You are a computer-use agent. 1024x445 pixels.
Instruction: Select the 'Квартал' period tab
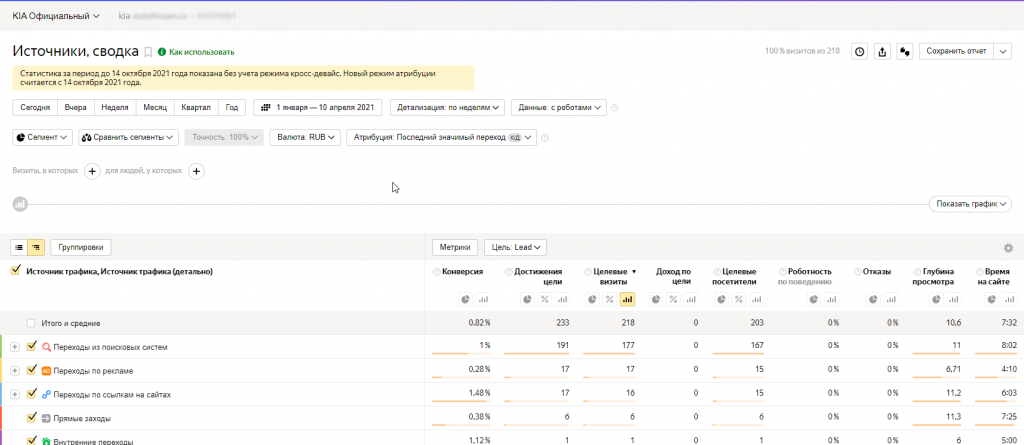(x=195, y=108)
